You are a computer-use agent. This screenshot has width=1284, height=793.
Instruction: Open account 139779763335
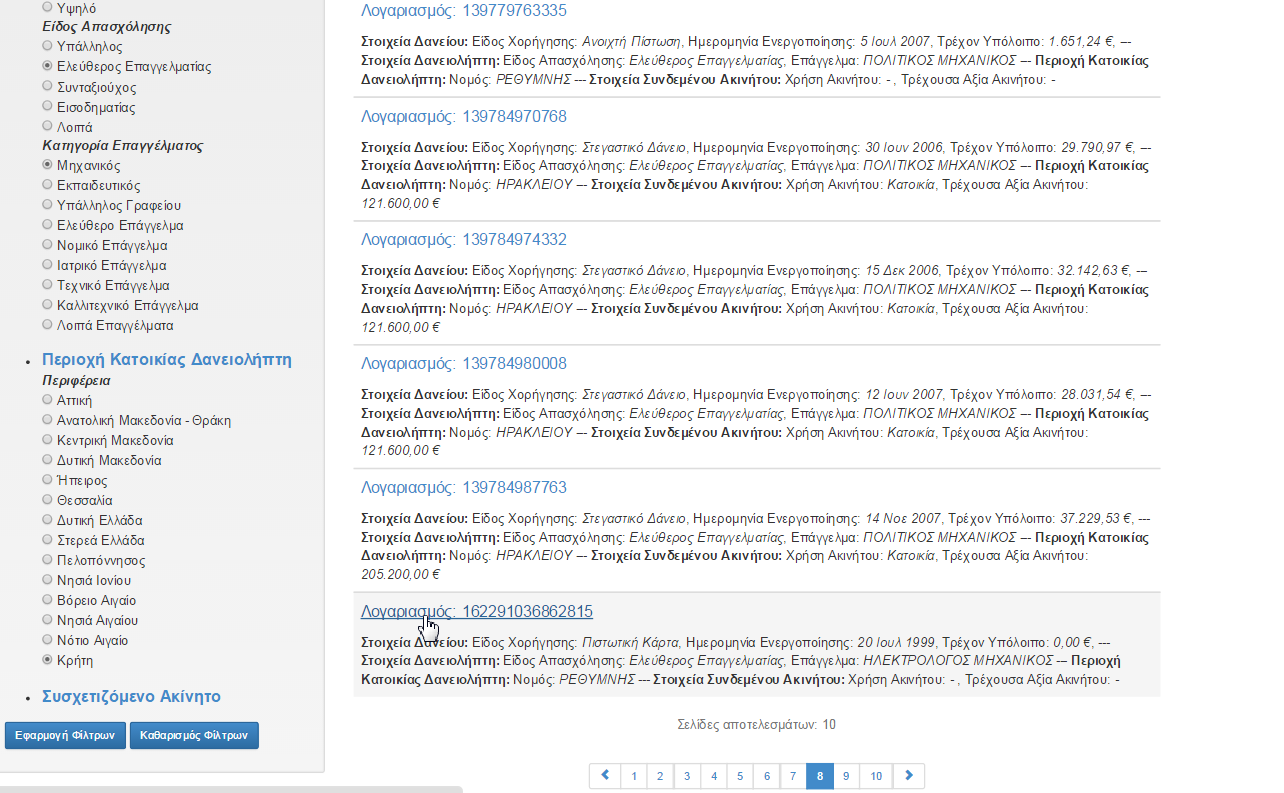point(464,12)
